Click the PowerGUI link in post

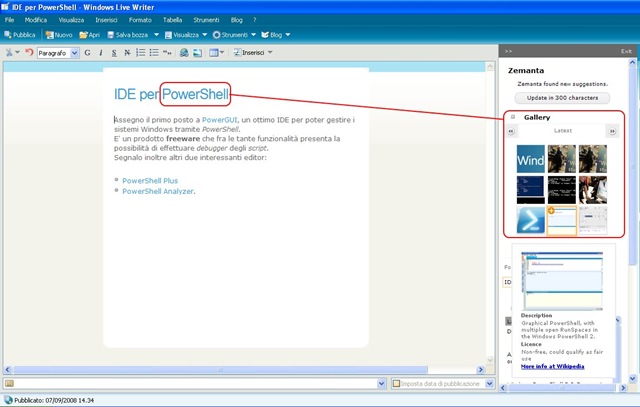click(x=219, y=120)
